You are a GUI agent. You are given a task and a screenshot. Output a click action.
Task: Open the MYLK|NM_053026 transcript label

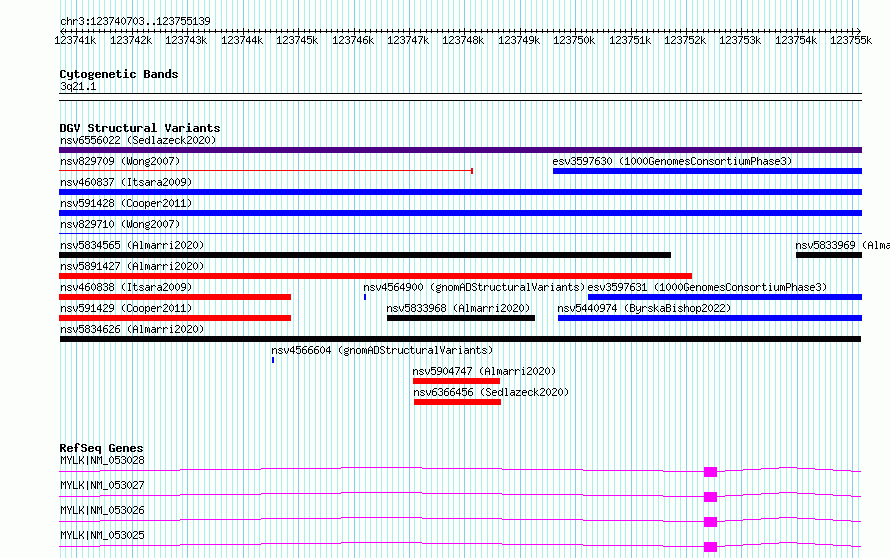point(102,510)
